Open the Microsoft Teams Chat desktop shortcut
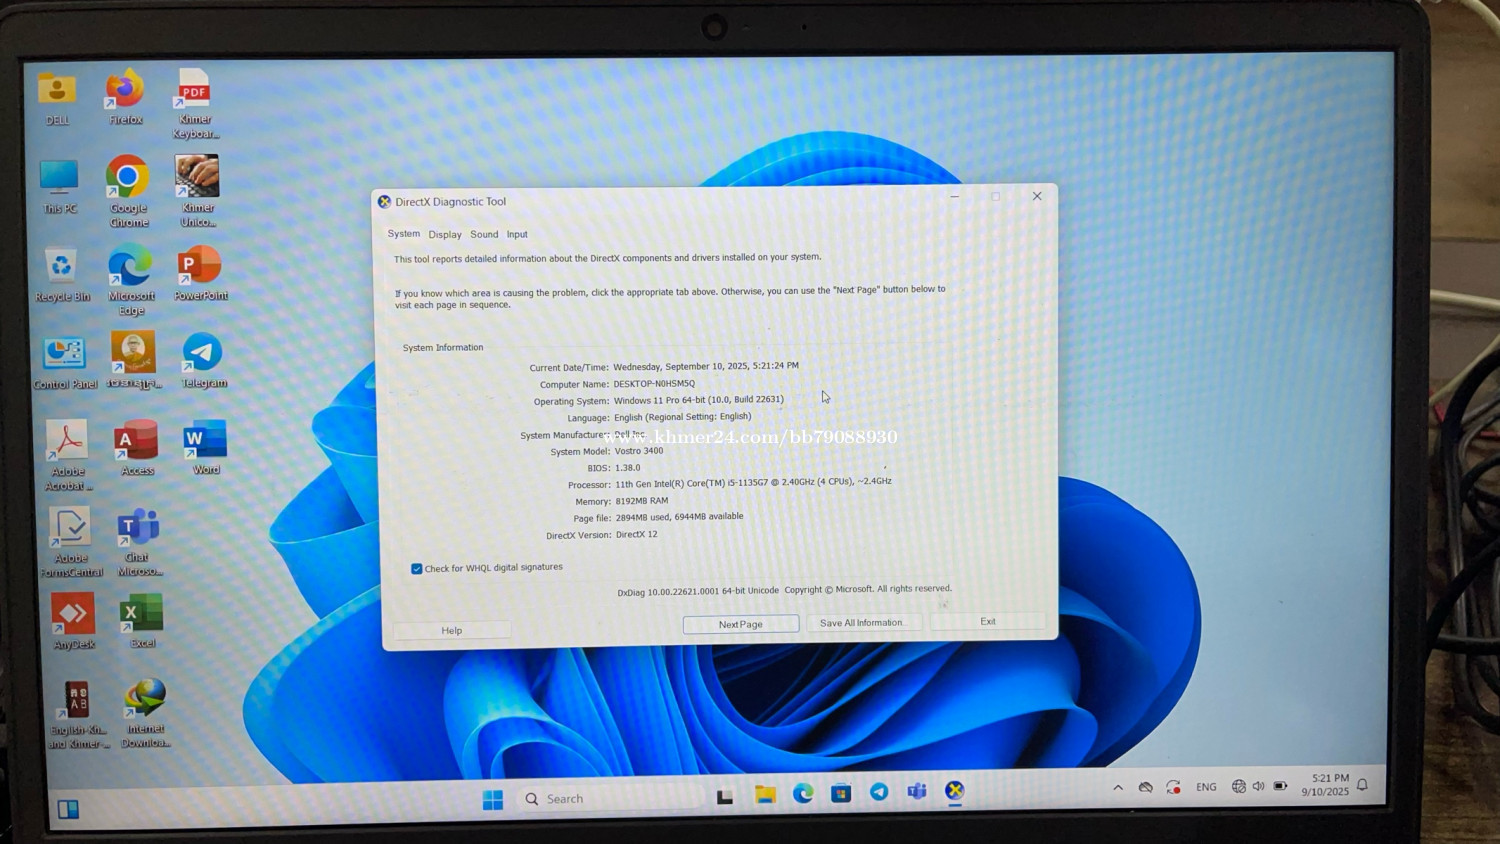Image resolution: width=1500 pixels, height=844 pixels. pyautogui.click(x=139, y=542)
